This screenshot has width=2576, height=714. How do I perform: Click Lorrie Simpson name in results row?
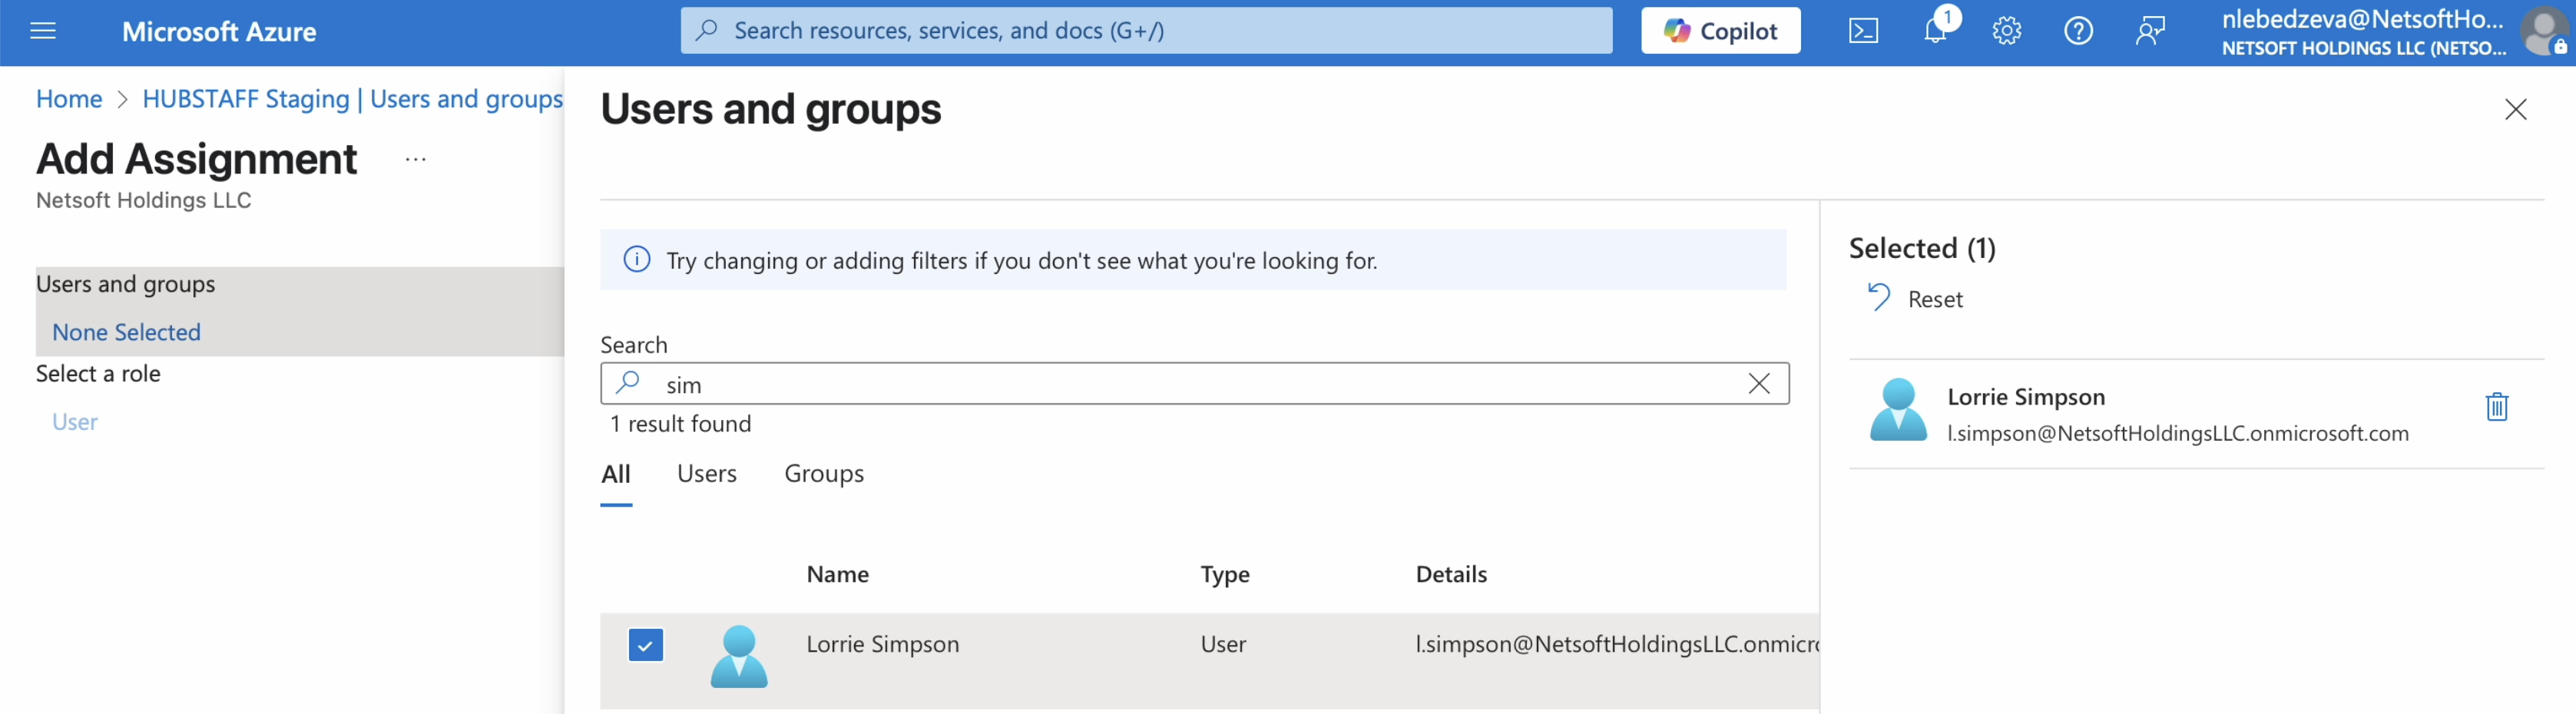tap(883, 645)
